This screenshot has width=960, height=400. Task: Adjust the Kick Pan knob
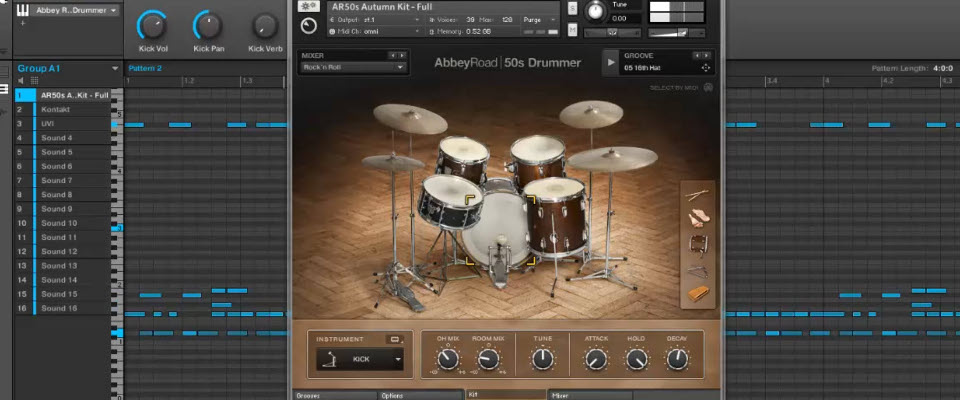pos(209,26)
